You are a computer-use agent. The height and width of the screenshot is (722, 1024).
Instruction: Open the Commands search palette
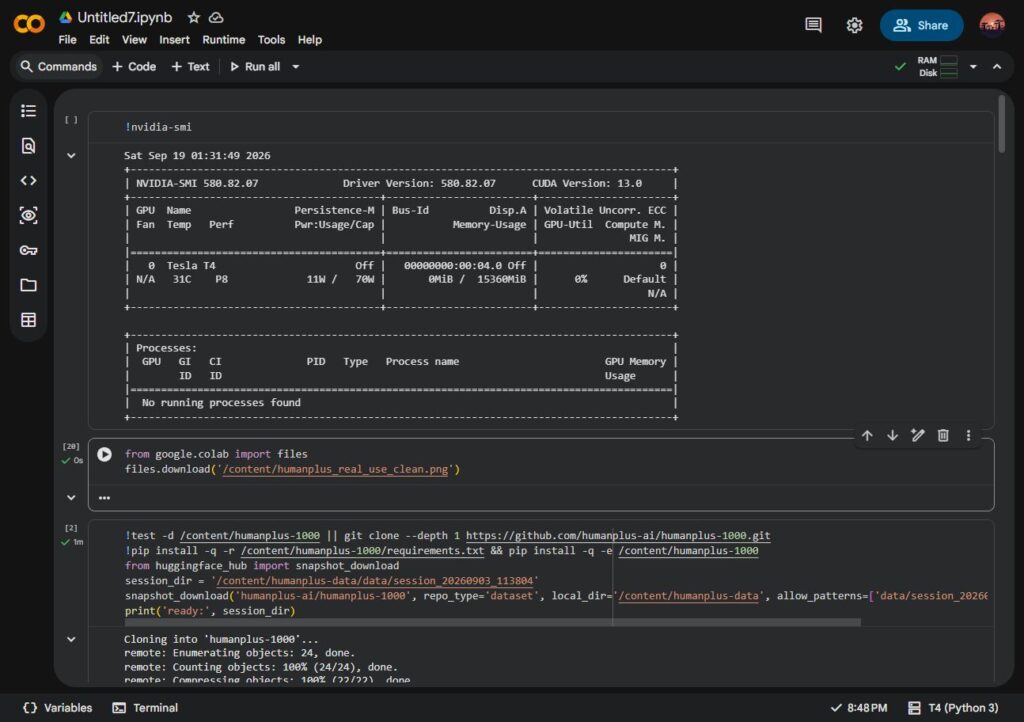[58, 67]
